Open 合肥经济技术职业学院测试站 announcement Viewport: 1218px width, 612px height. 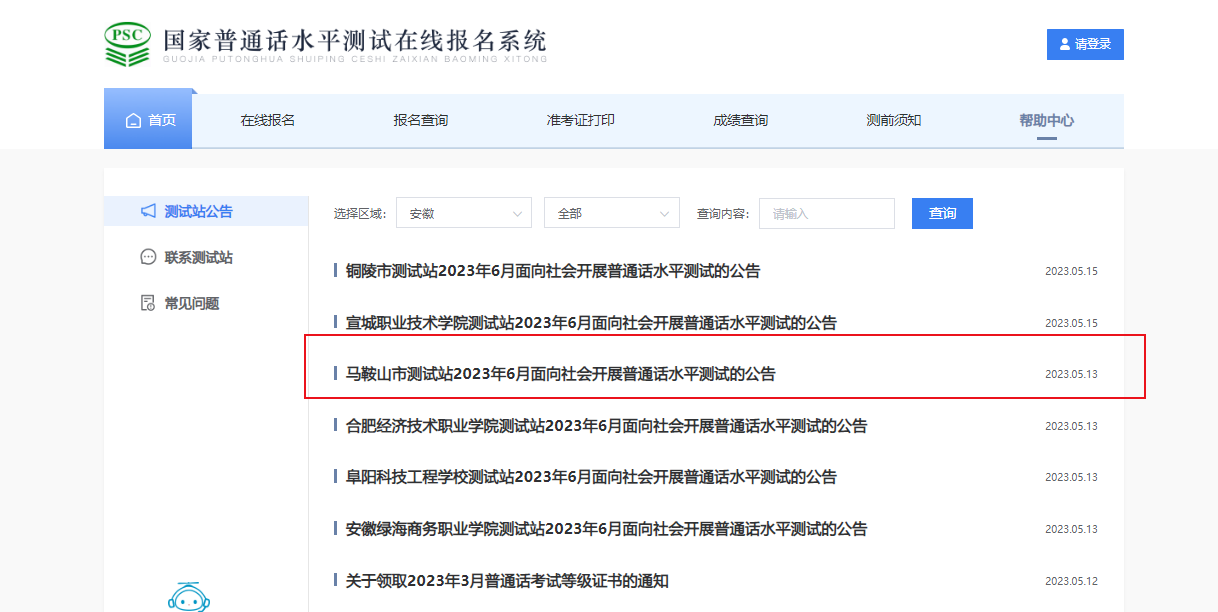tap(606, 426)
